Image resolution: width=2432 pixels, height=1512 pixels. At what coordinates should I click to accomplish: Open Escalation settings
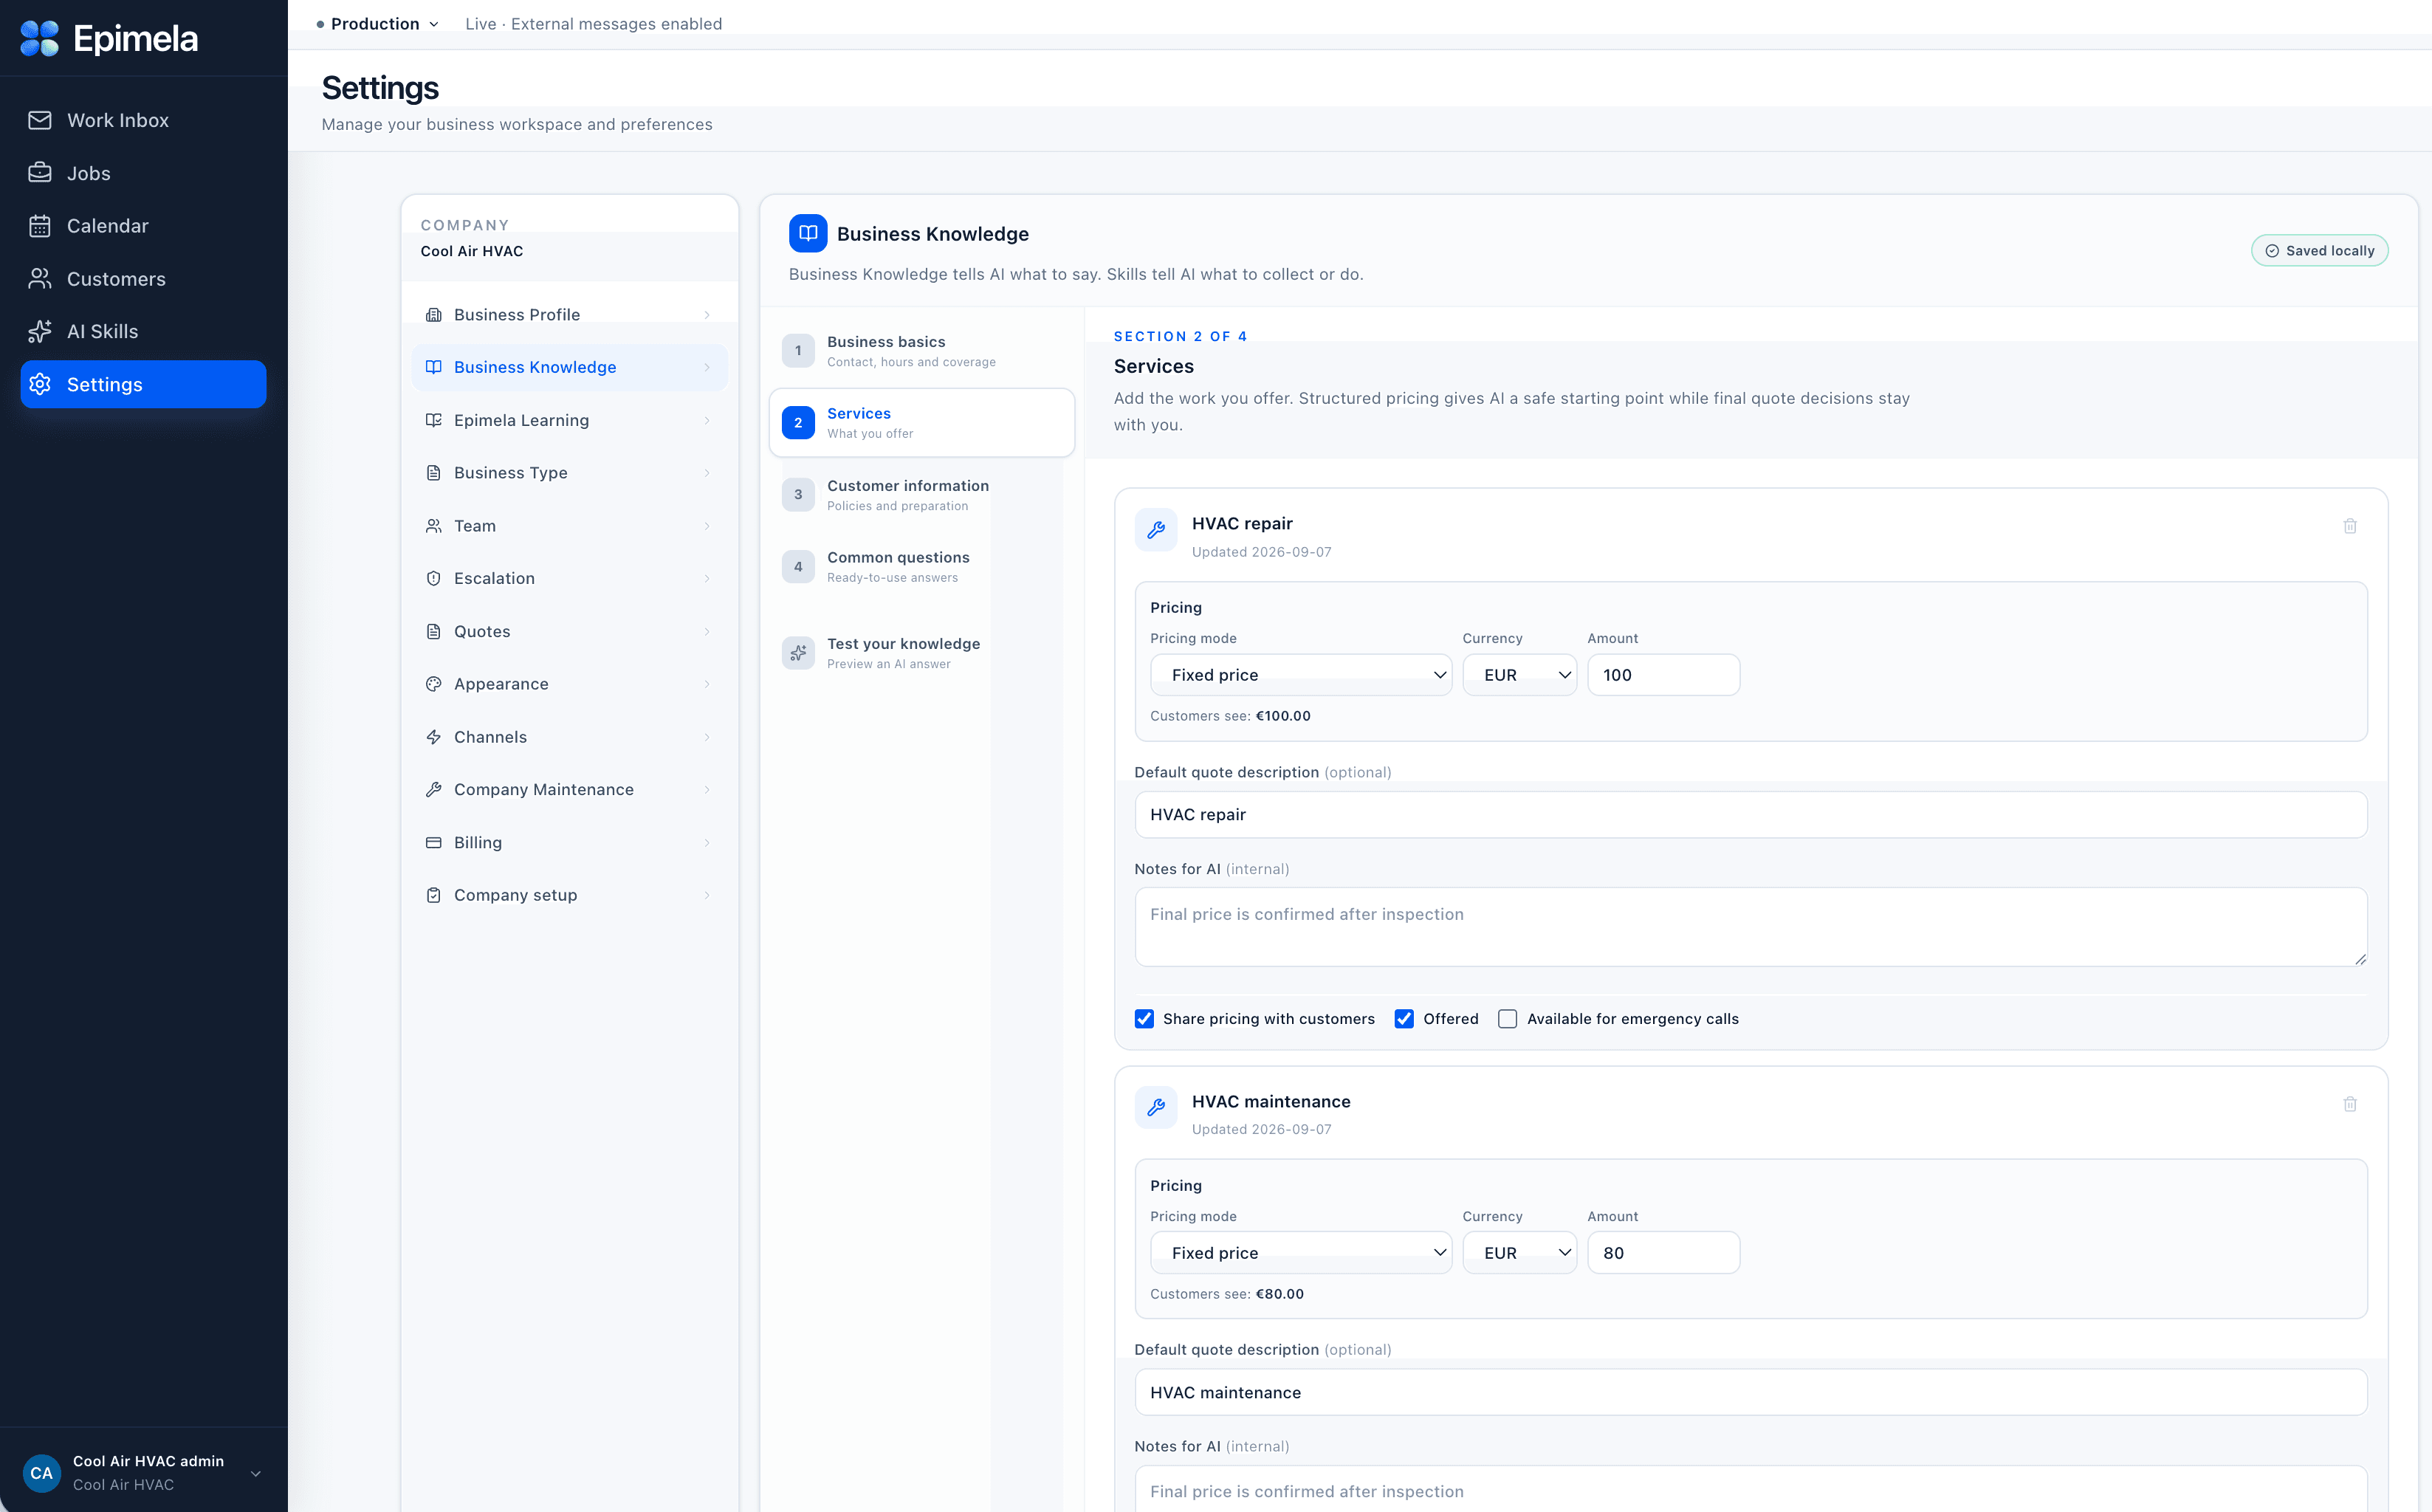[x=569, y=578]
